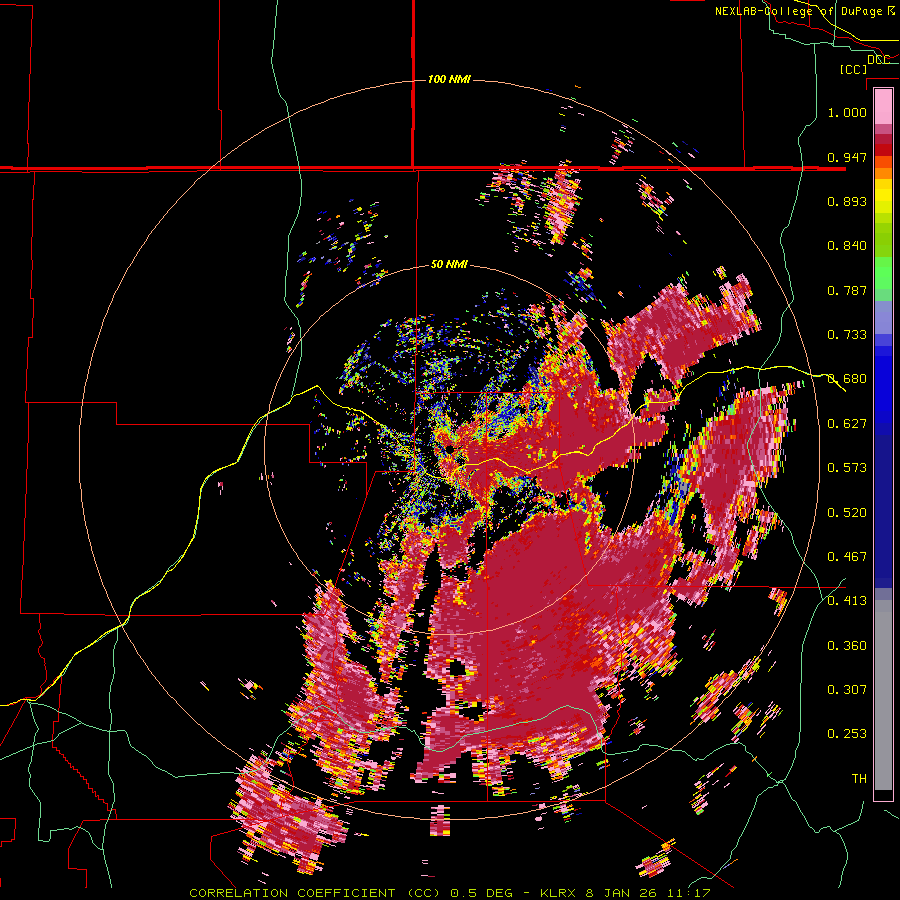Pick the gray band at color bar bottom
Image resolution: width=900 pixels, height=900 pixels.
pyautogui.click(x=883, y=695)
